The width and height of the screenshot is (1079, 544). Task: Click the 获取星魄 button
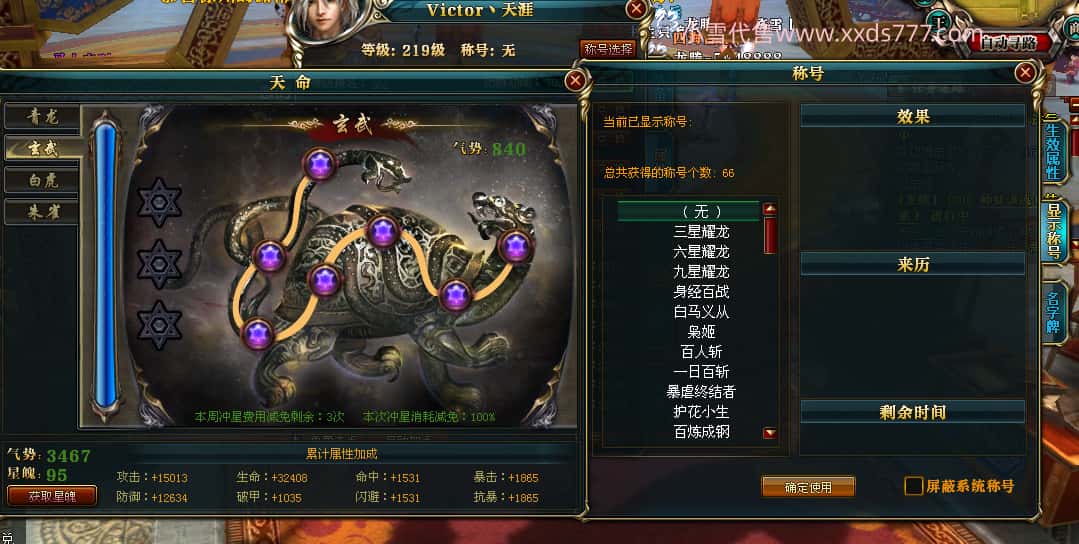pos(52,496)
